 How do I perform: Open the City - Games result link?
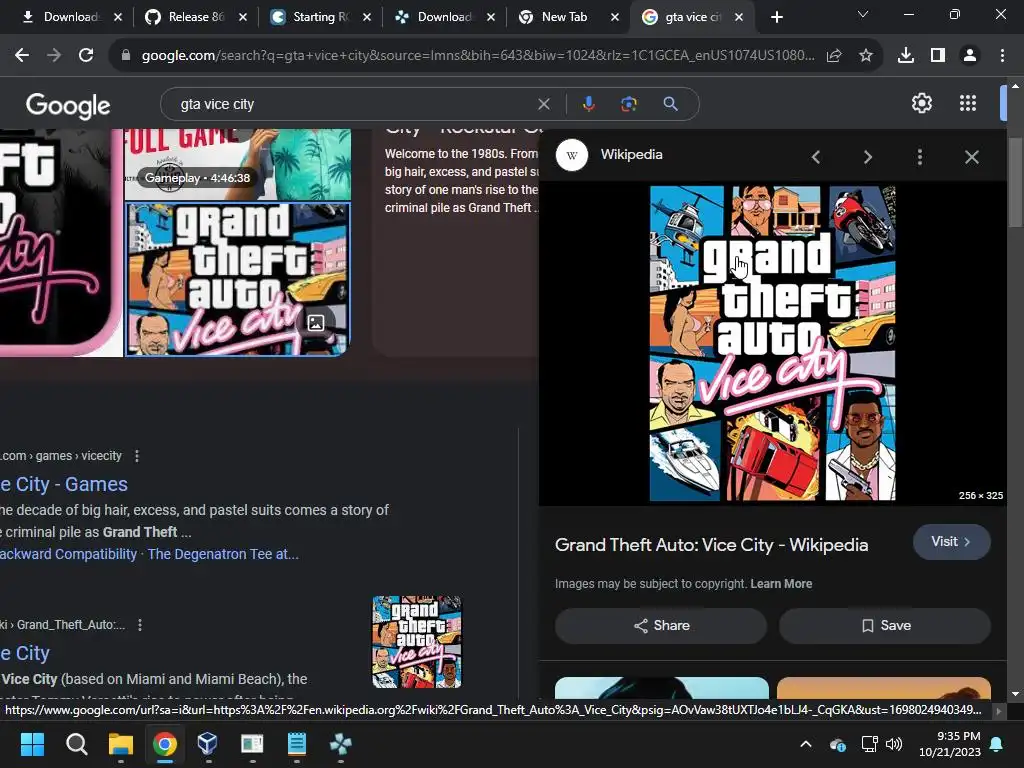pyautogui.click(x=64, y=485)
